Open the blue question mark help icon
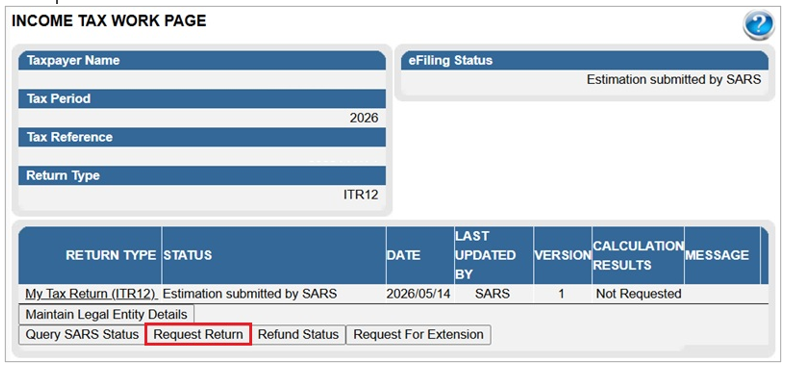The width and height of the screenshot is (788, 367). pyautogui.click(x=759, y=25)
